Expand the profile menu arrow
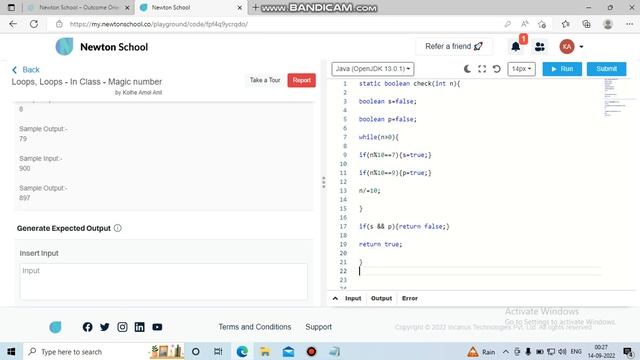640x360 pixels. point(581,47)
